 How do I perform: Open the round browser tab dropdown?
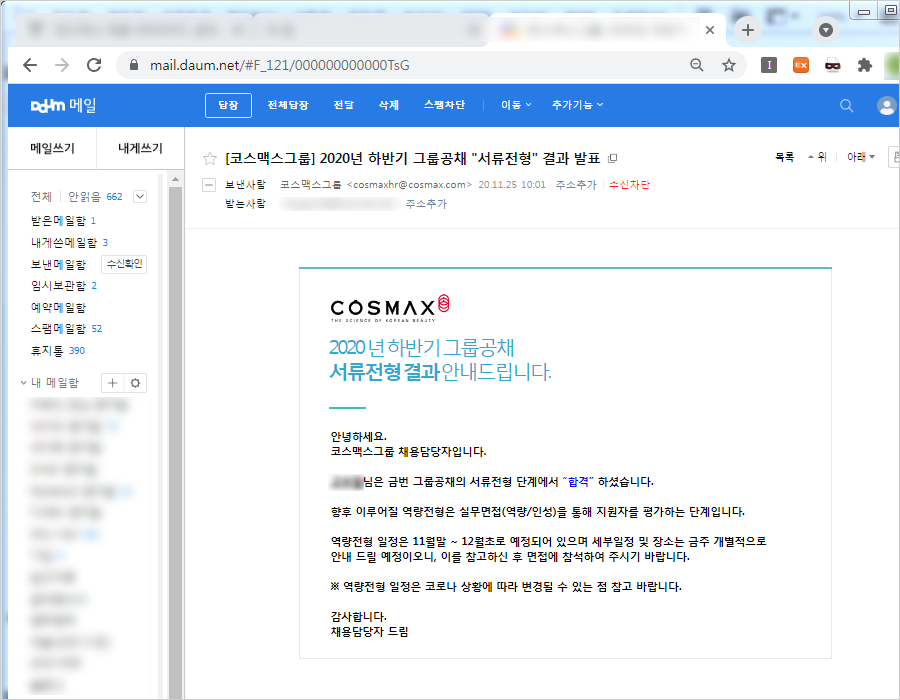click(x=826, y=30)
